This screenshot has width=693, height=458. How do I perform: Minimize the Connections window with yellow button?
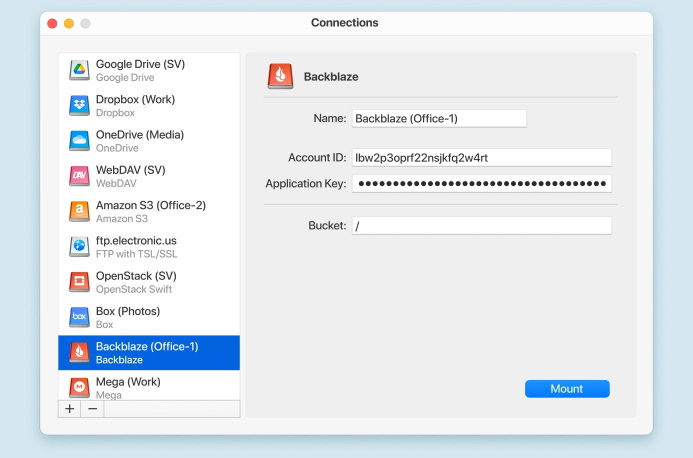click(69, 23)
